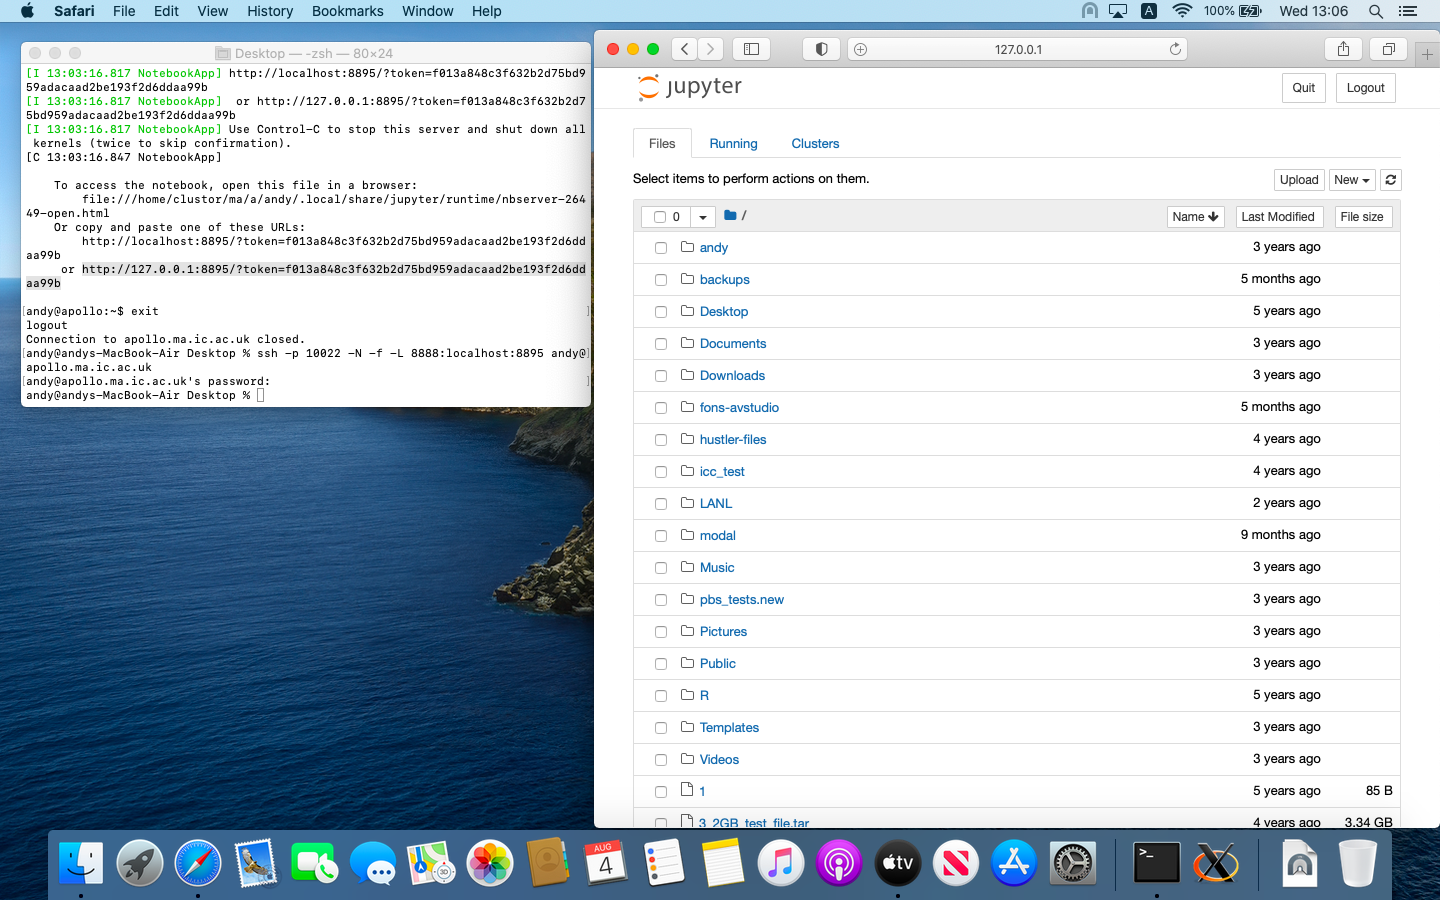
Task: Tick the checkbox for the Music folder
Action: coord(661,568)
